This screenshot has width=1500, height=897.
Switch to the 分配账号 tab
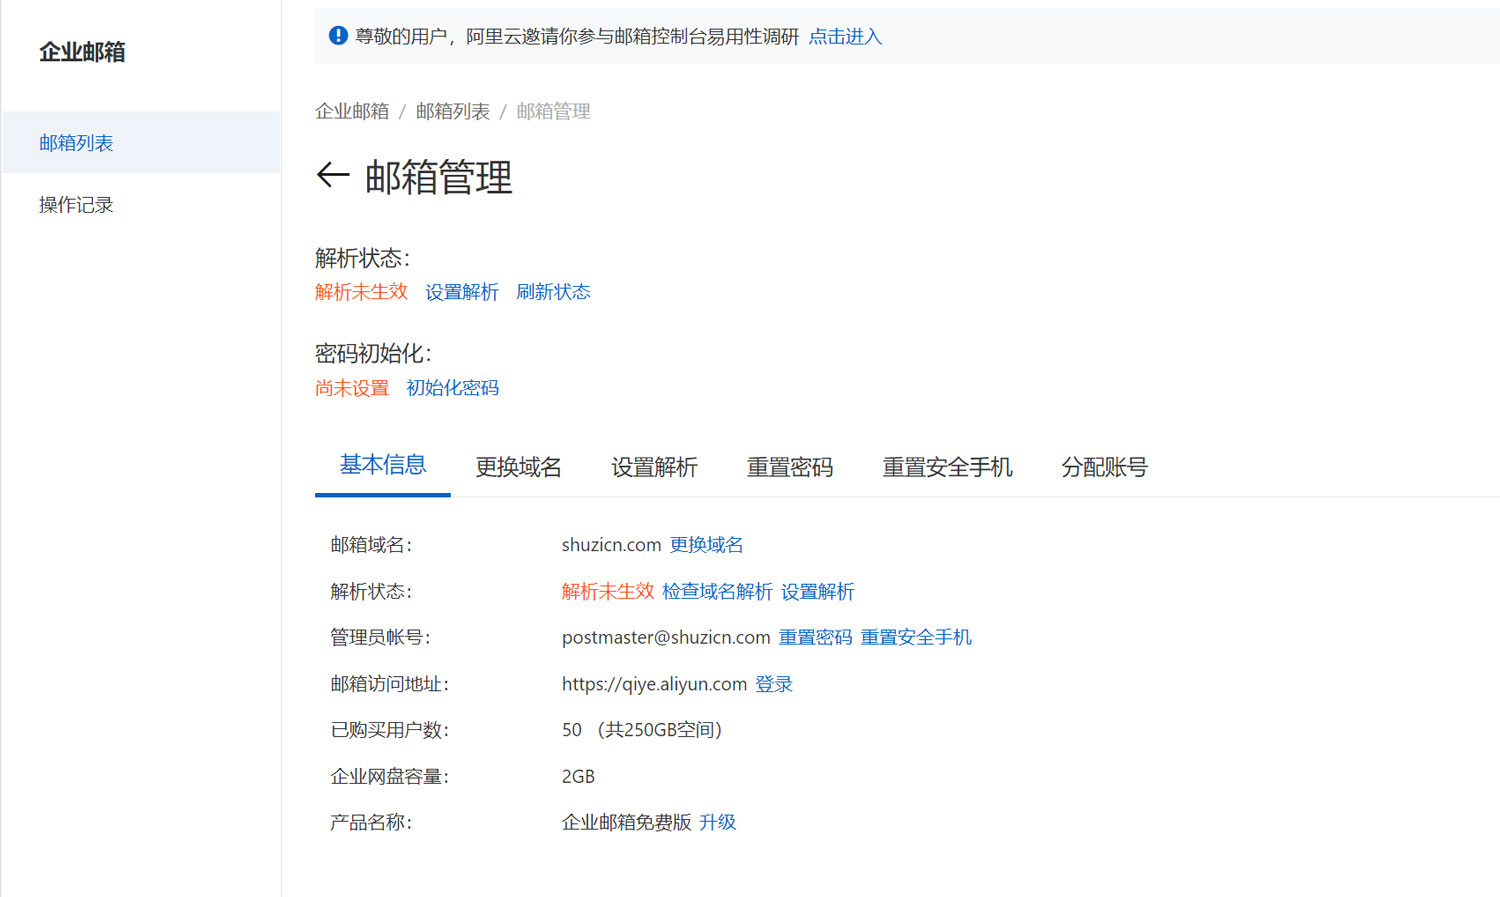(x=1104, y=467)
